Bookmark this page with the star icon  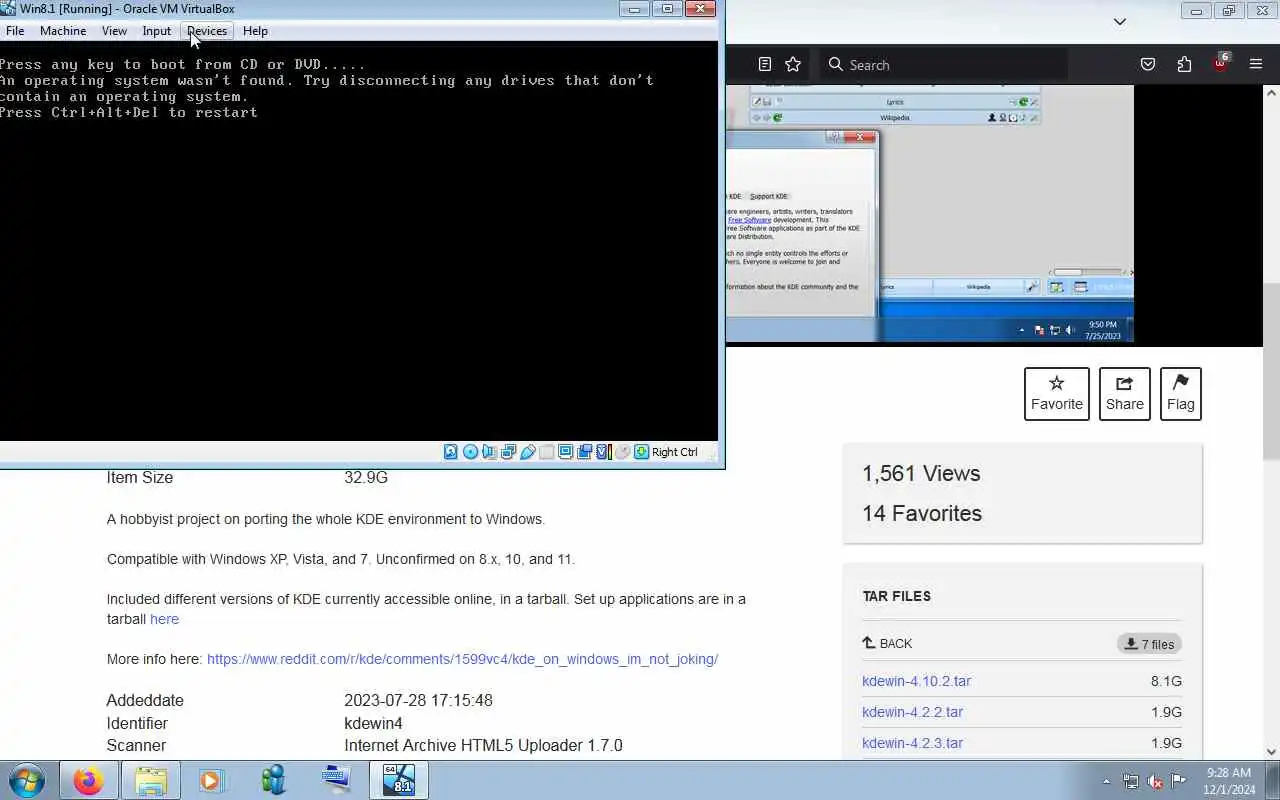pos(793,64)
